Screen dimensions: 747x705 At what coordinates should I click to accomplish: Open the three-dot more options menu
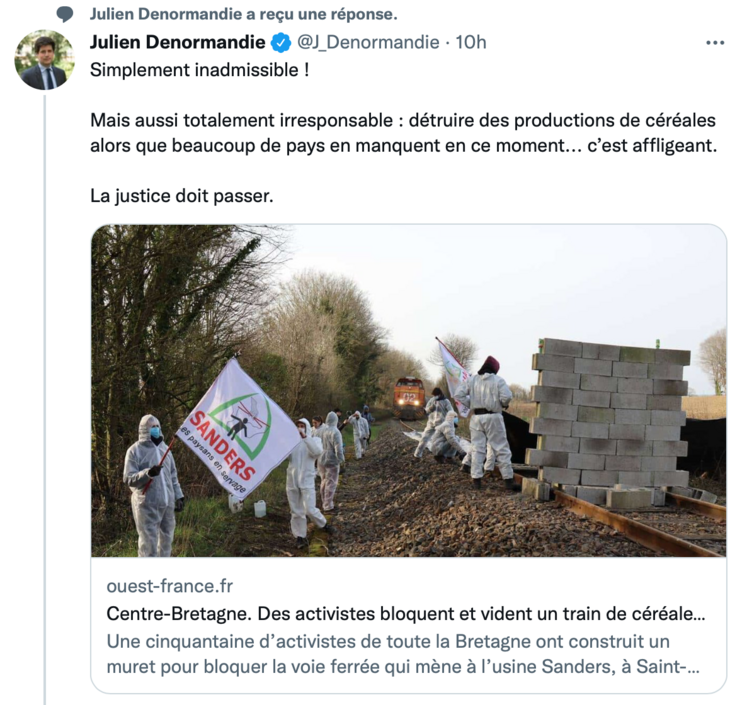pyautogui.click(x=715, y=43)
